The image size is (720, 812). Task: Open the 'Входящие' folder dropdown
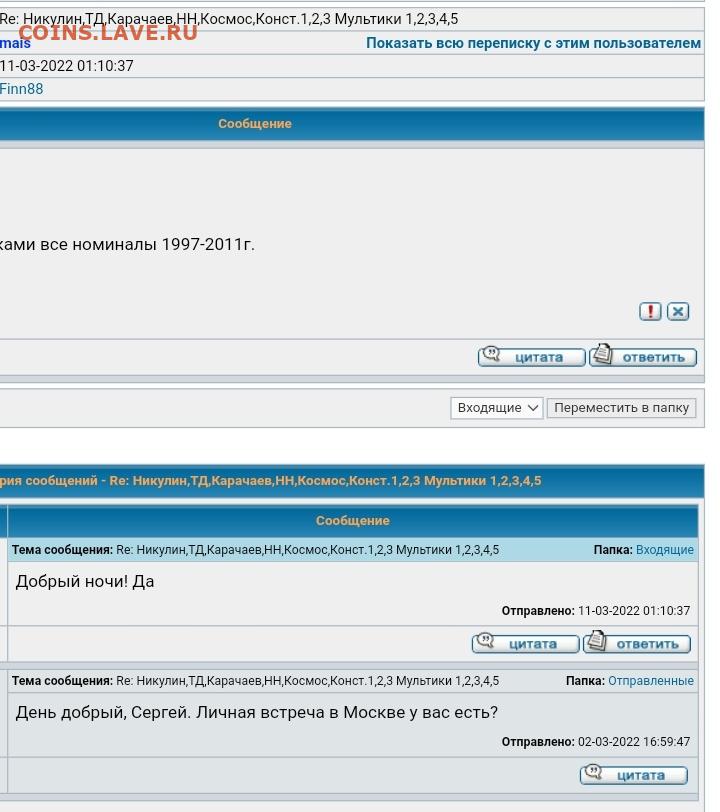click(497, 408)
